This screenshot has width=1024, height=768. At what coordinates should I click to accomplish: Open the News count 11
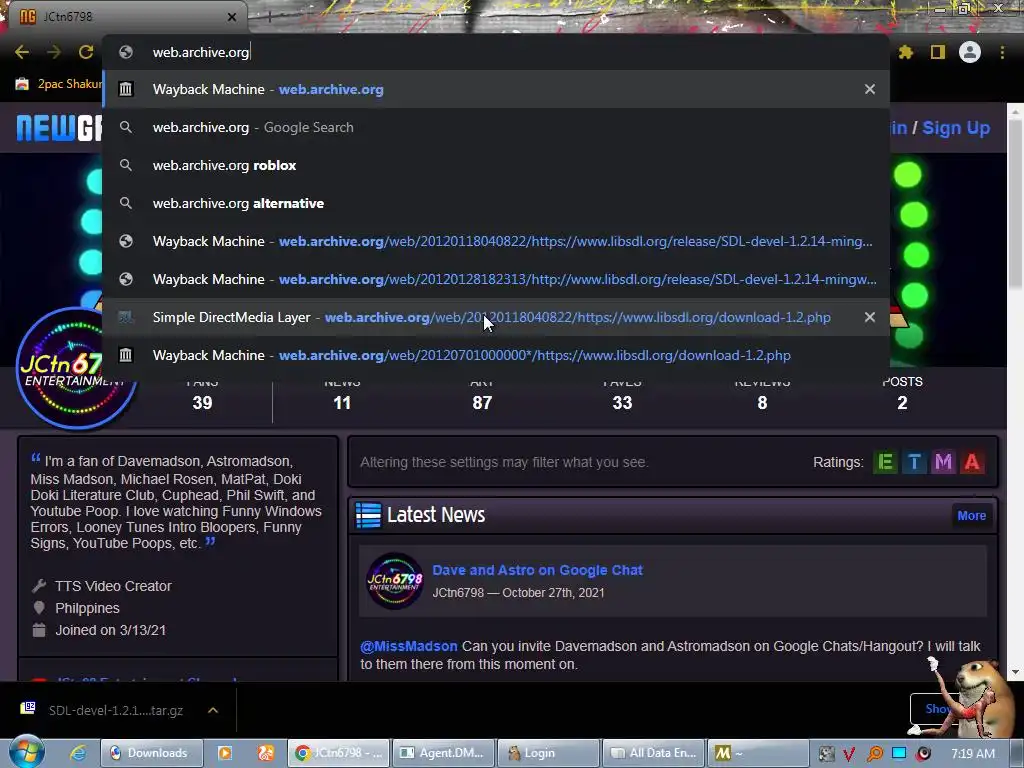coord(342,403)
